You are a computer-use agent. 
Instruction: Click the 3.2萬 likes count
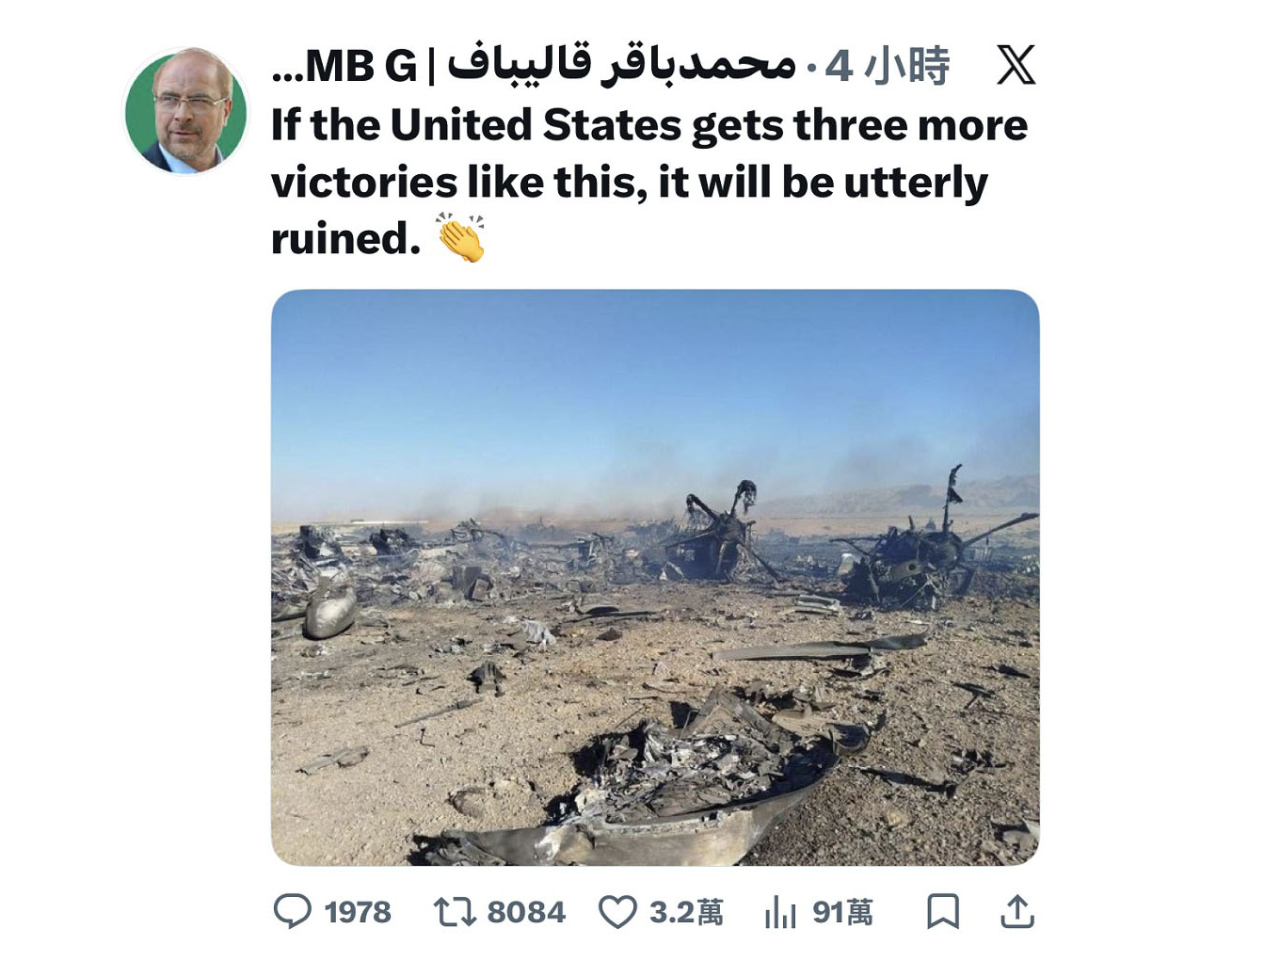[686, 912]
